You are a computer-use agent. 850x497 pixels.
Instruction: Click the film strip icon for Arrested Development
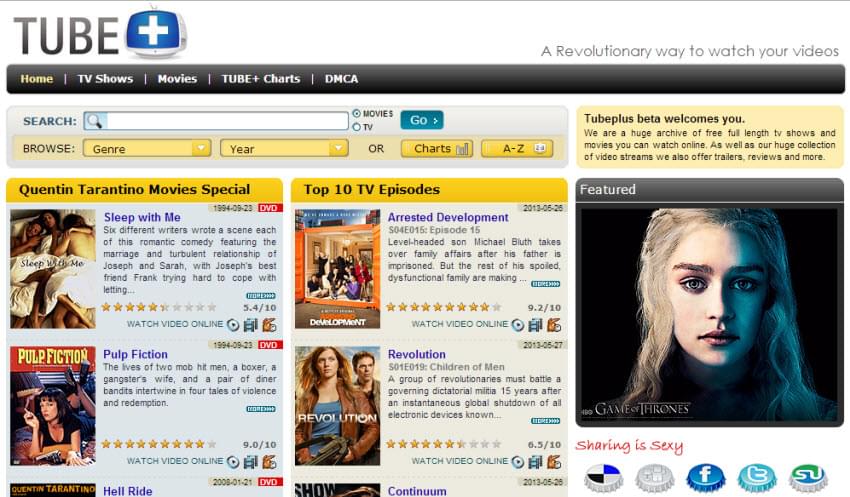tap(535, 324)
